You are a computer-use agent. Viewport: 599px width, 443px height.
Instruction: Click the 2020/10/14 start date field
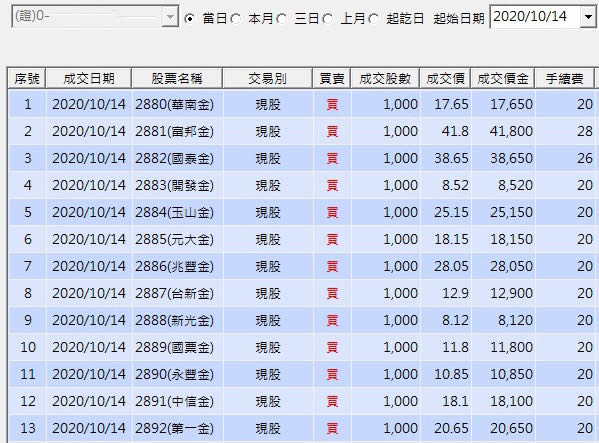click(x=535, y=16)
